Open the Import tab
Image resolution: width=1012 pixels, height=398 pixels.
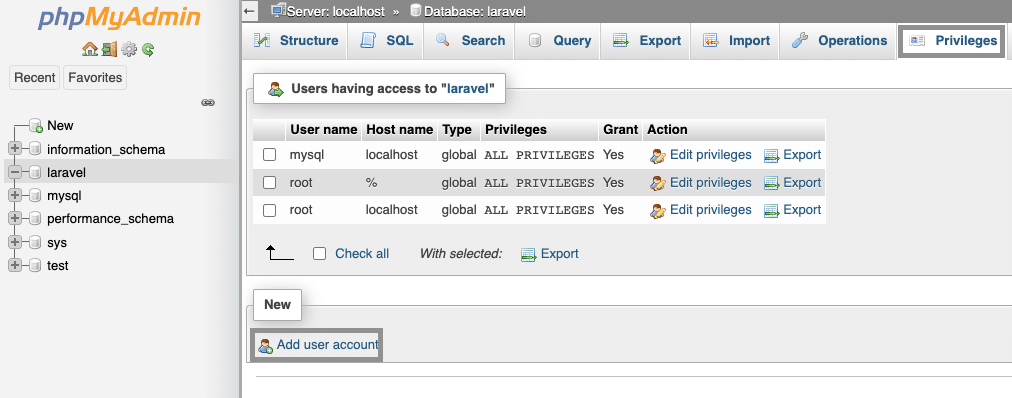[x=735, y=41]
